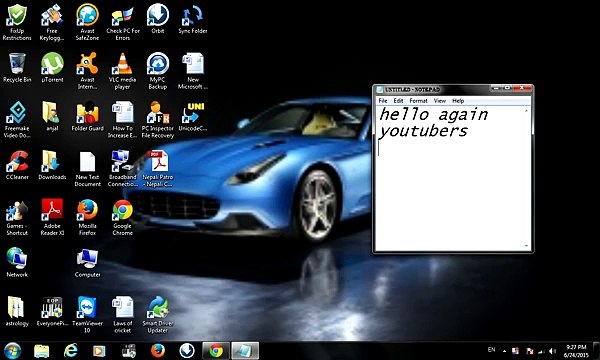Launch Internet Explorer from the taskbar
Image resolution: width=600 pixels, height=360 pixels.
71,351
